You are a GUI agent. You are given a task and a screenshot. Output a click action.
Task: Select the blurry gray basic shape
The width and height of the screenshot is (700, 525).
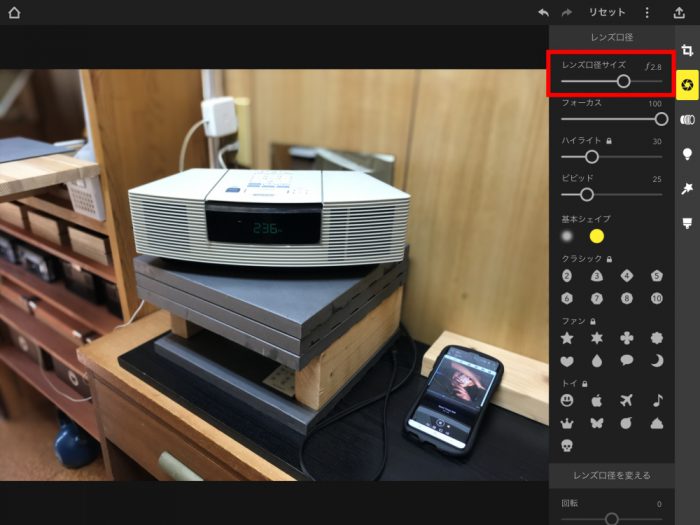(x=567, y=236)
